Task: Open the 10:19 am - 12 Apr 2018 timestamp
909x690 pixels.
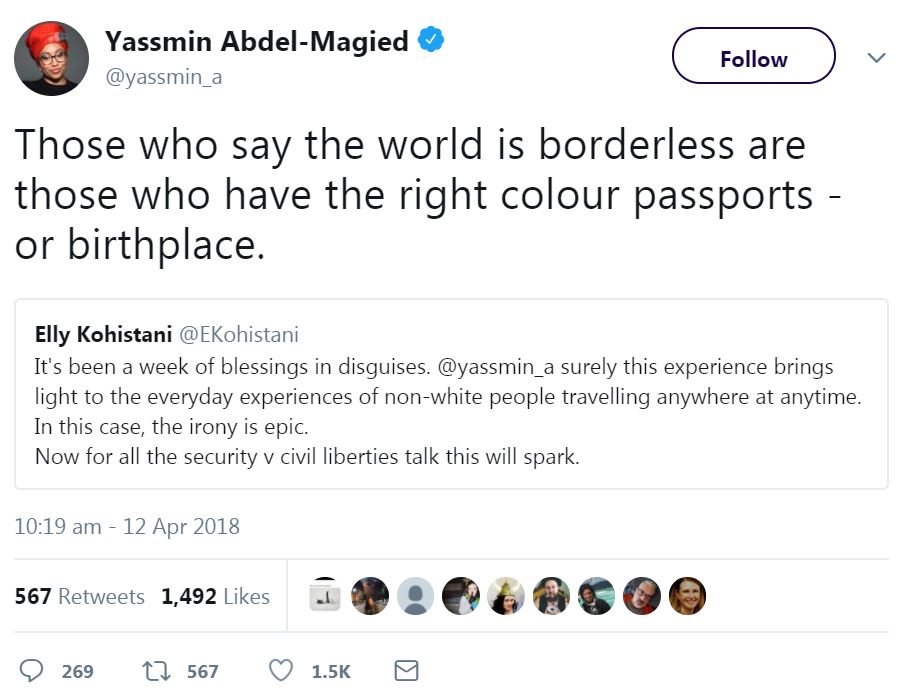Action: click(x=127, y=526)
